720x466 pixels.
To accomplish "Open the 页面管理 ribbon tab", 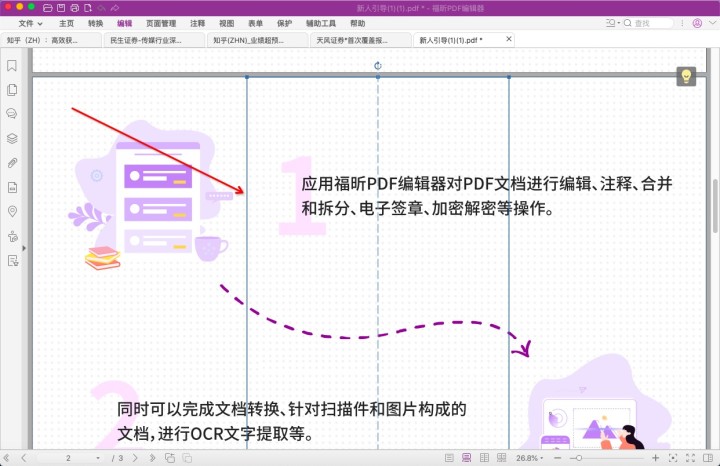I will tap(161, 22).
